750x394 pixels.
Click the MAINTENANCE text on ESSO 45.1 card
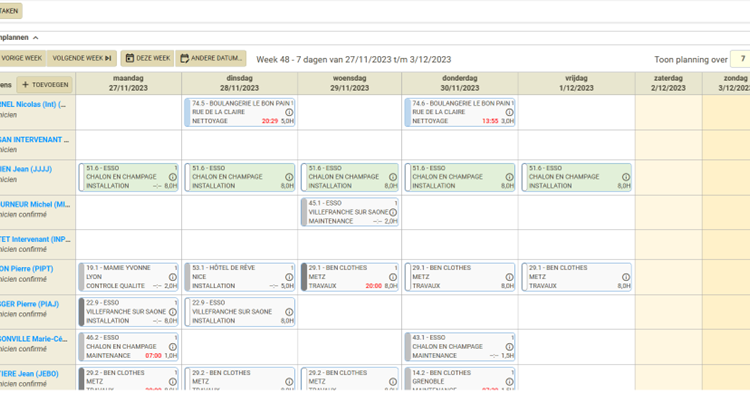coord(331,221)
